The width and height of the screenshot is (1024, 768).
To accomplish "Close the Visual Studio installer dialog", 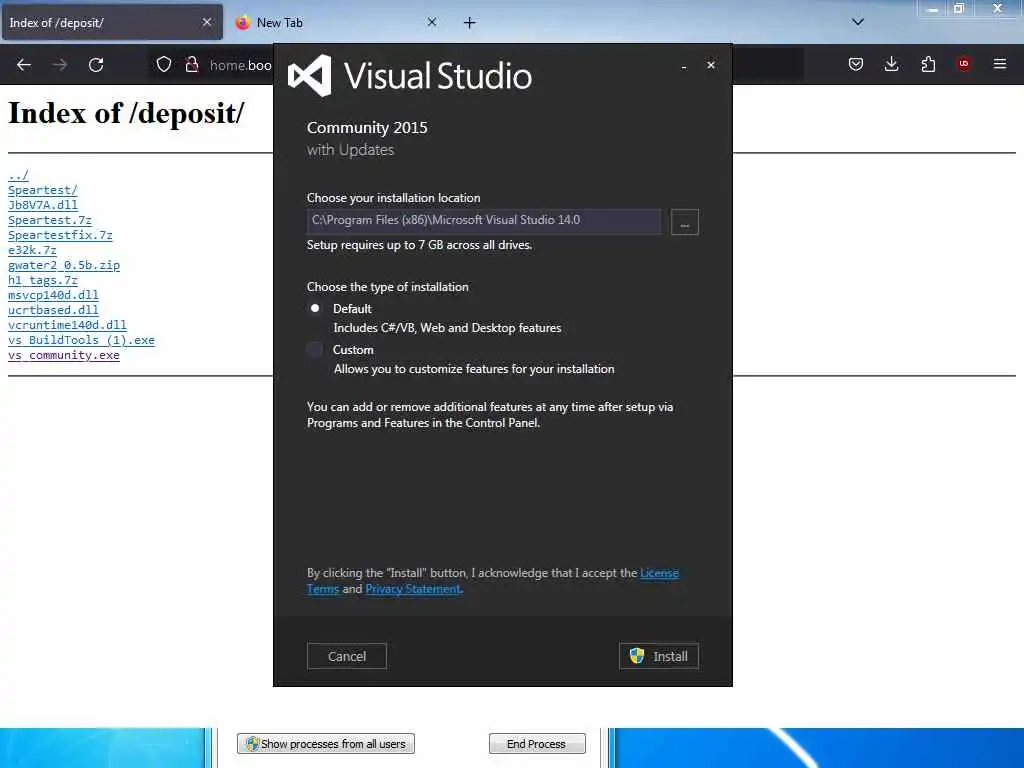I will [711, 65].
